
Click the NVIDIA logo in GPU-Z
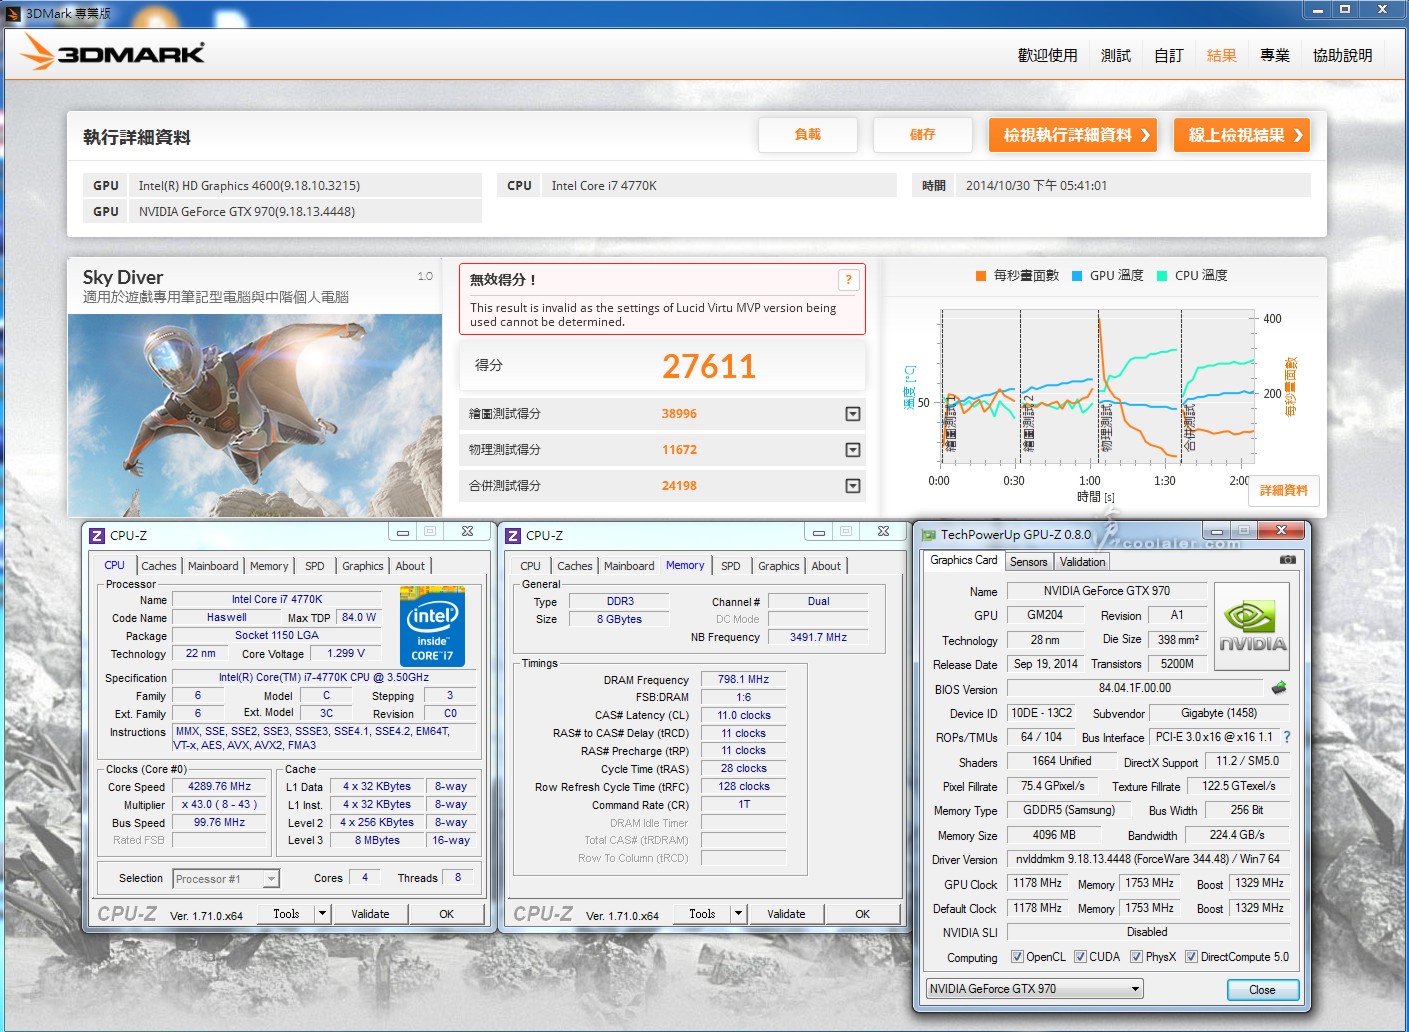[1251, 625]
